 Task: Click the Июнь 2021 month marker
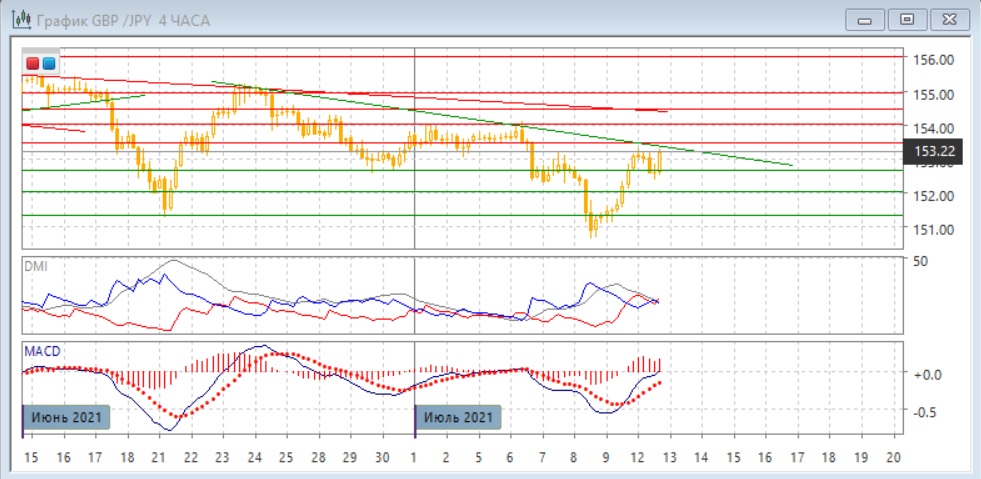click(x=65, y=416)
